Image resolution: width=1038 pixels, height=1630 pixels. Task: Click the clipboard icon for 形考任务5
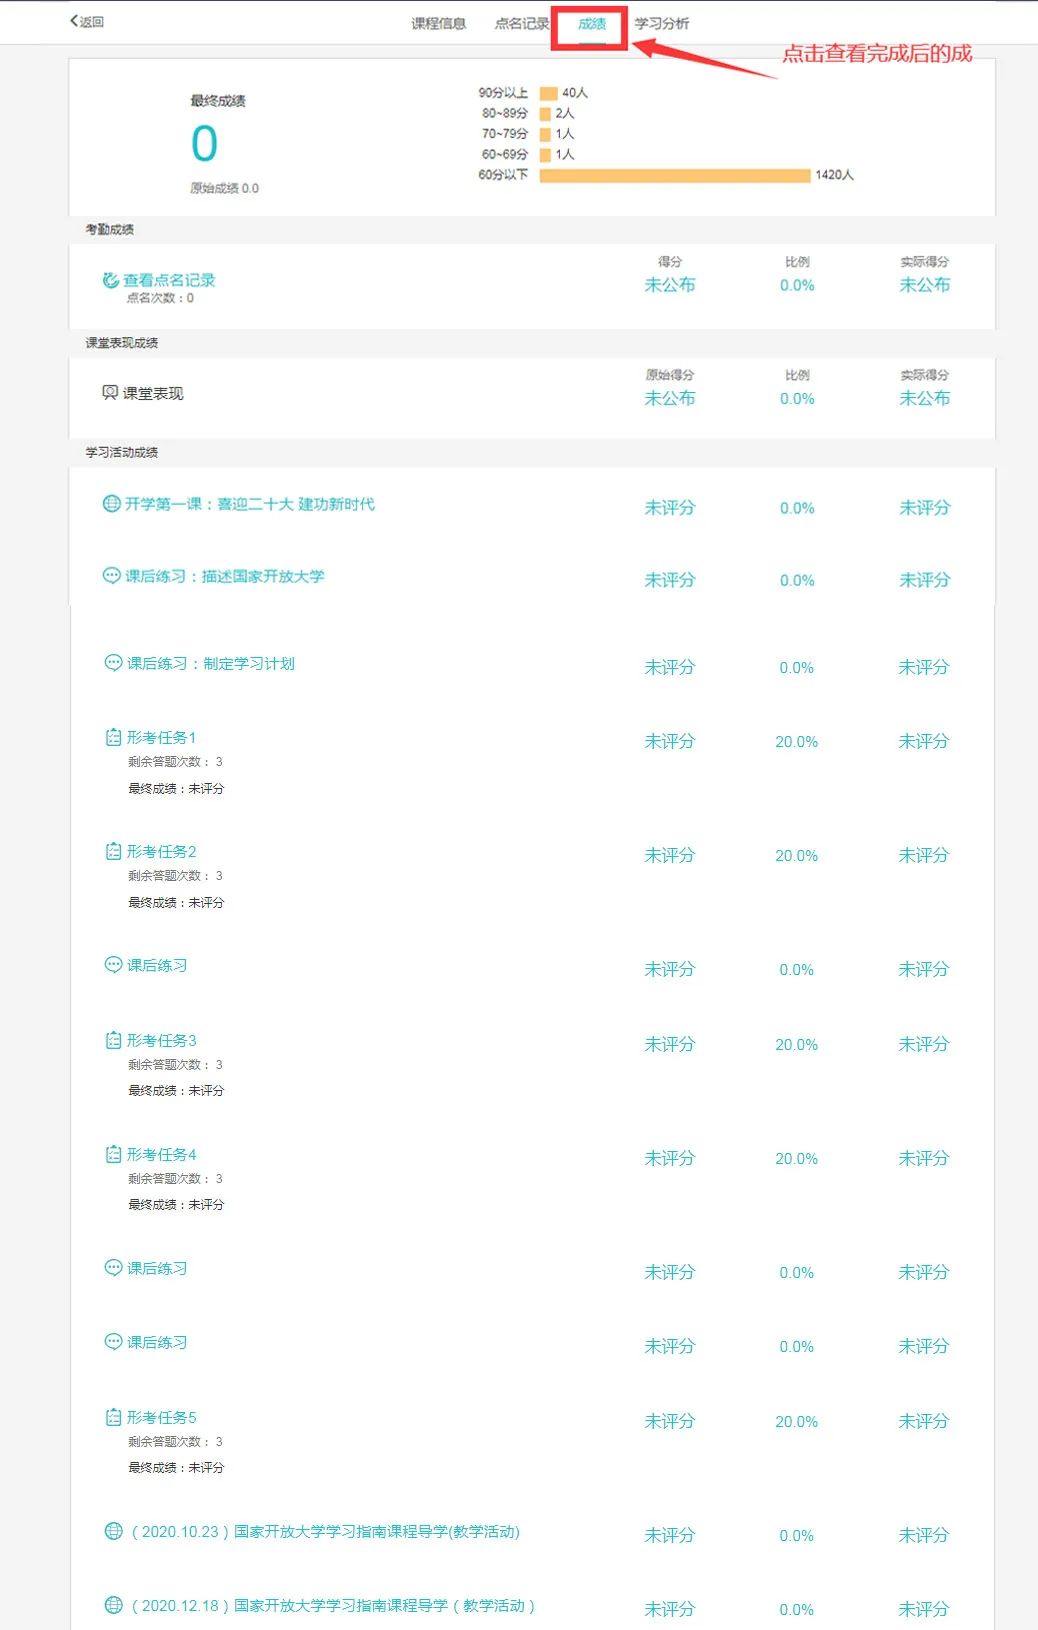(112, 1417)
